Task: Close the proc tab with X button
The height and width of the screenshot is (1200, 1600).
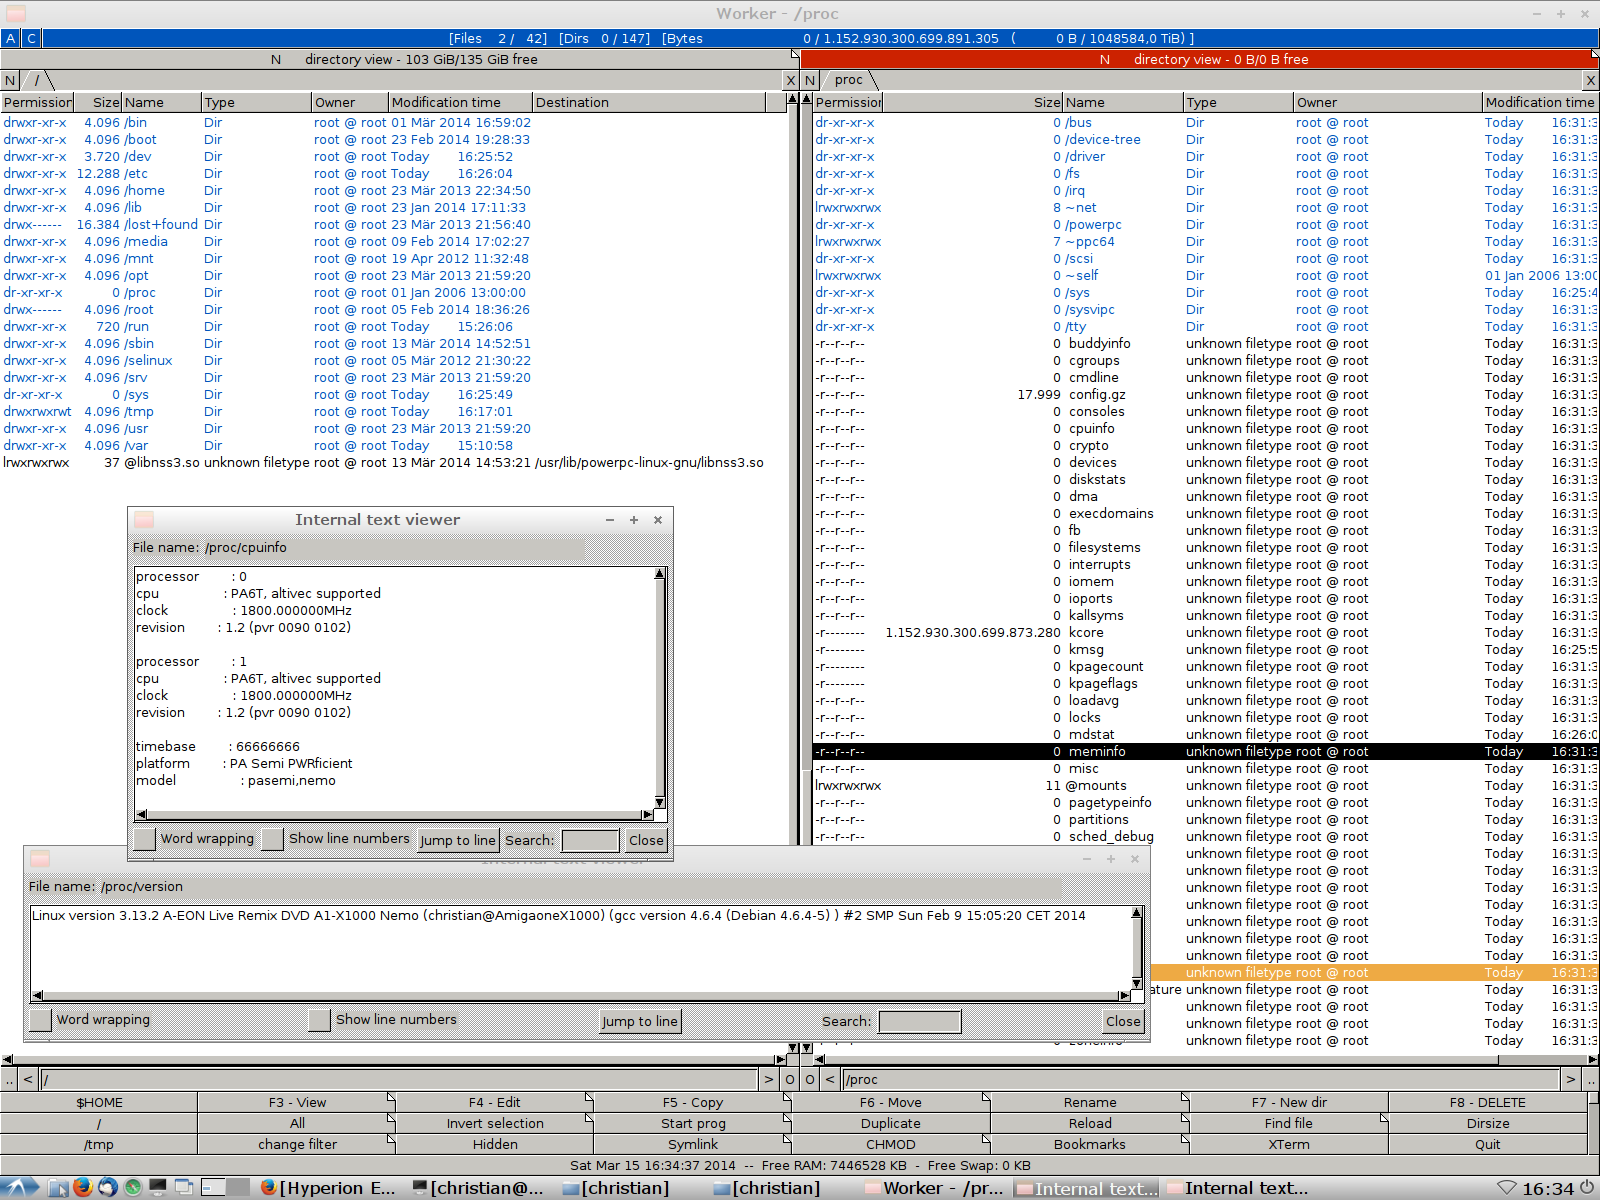Action: click(x=1590, y=80)
